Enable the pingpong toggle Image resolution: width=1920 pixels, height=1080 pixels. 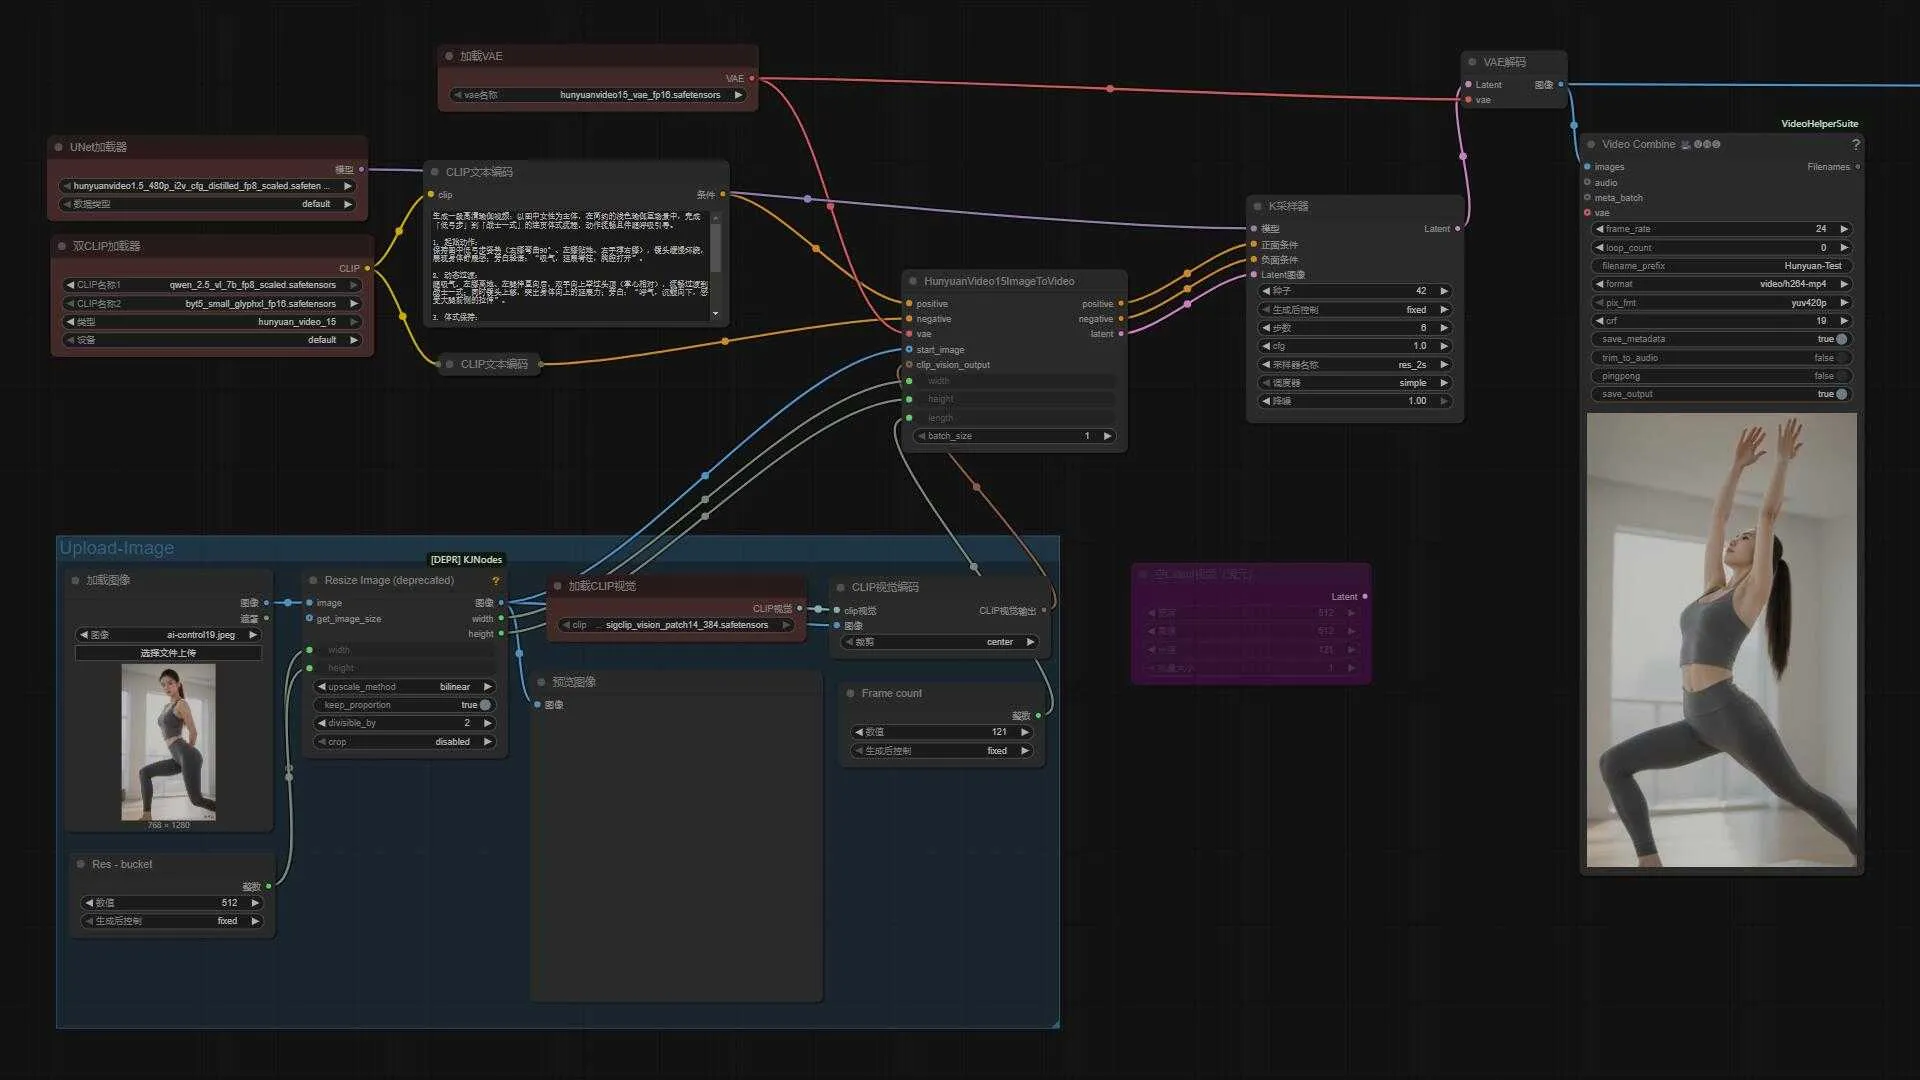1841,376
